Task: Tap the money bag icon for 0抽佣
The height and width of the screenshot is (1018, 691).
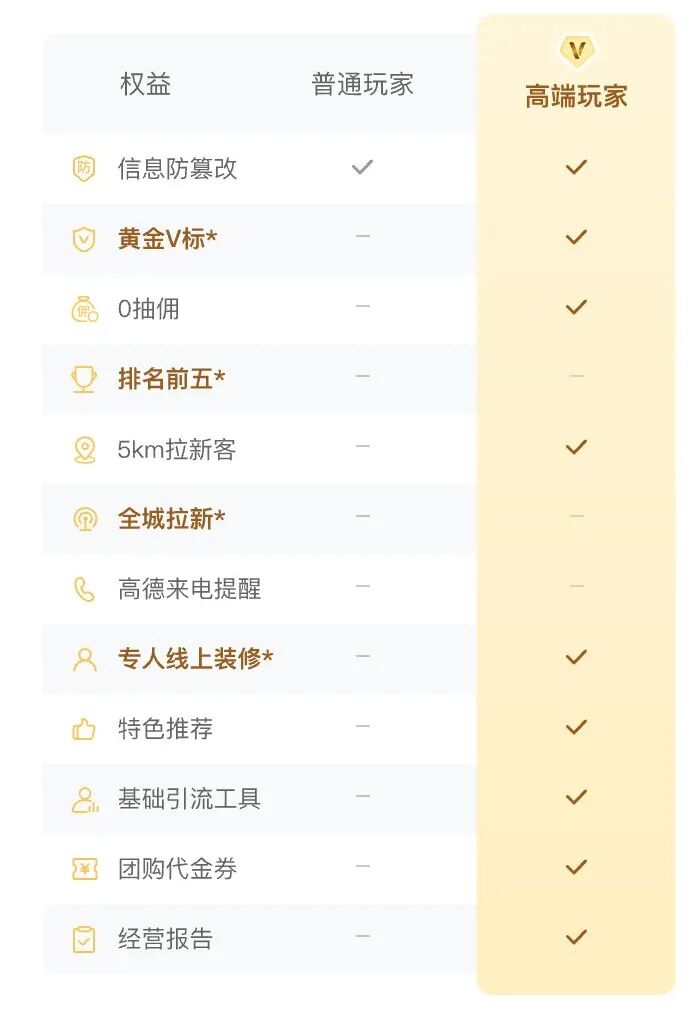Action: pyautogui.click(x=84, y=309)
